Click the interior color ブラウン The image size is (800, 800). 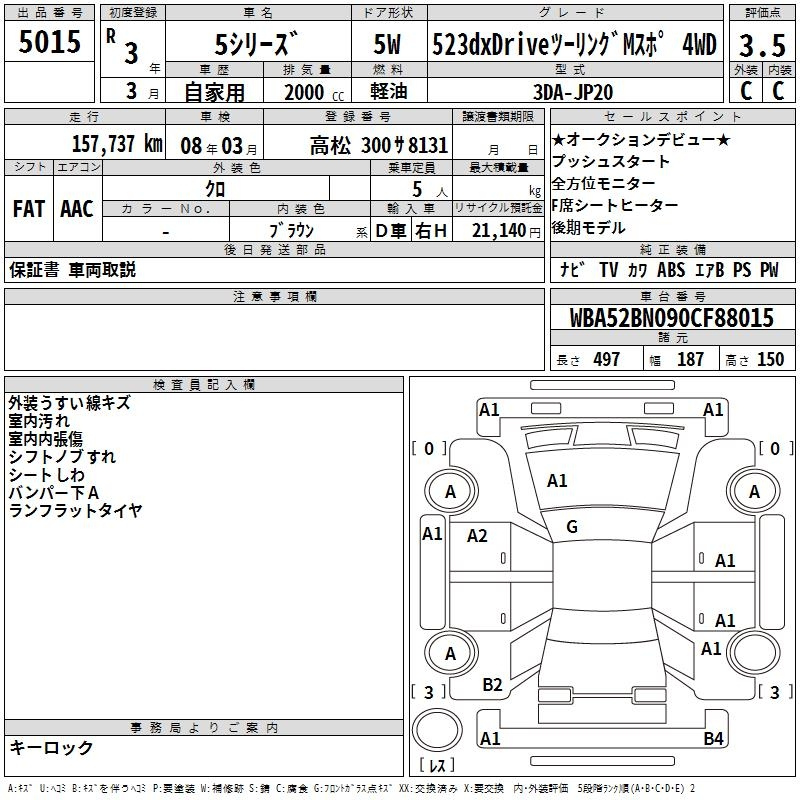pos(291,231)
